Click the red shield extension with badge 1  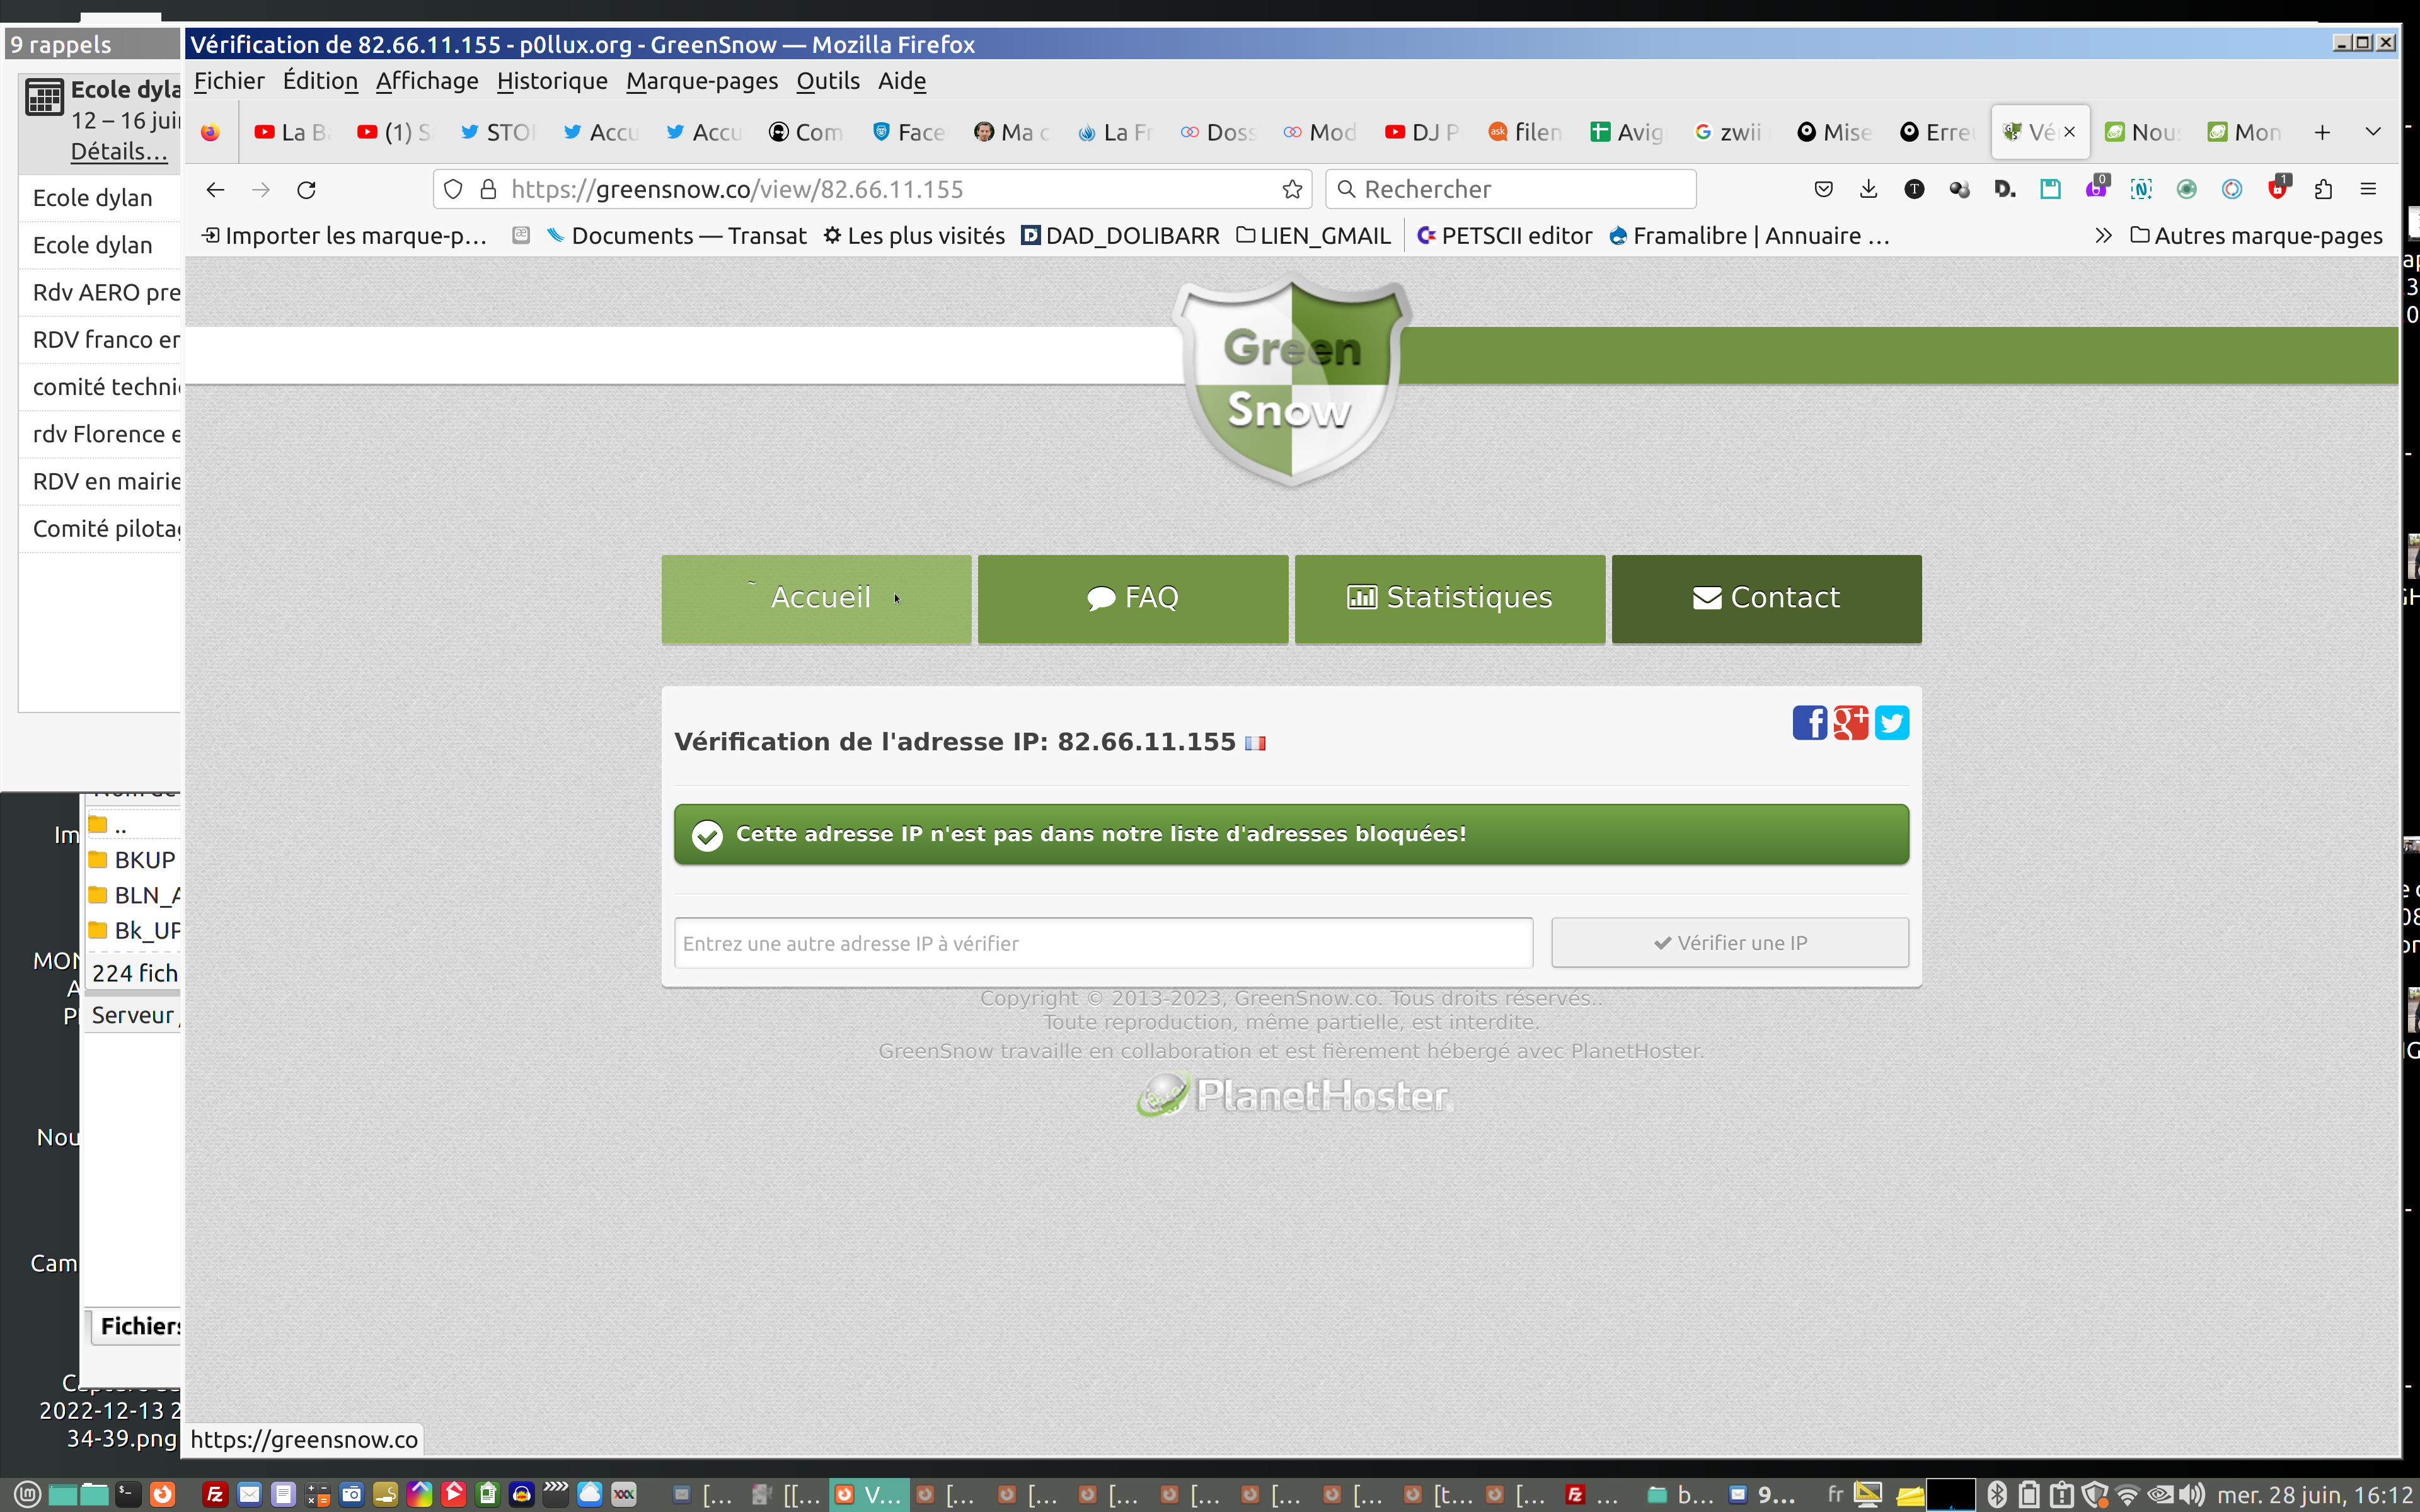pyautogui.click(x=2277, y=189)
